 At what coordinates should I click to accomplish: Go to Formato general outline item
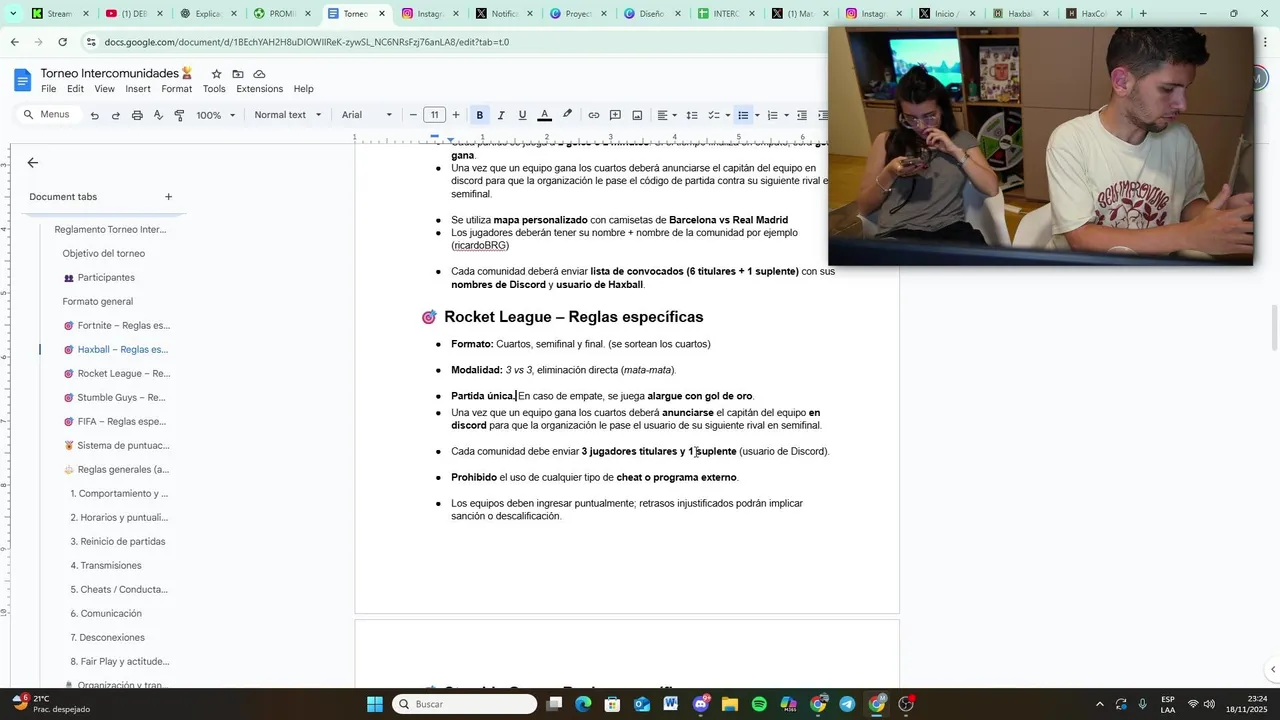click(x=98, y=302)
